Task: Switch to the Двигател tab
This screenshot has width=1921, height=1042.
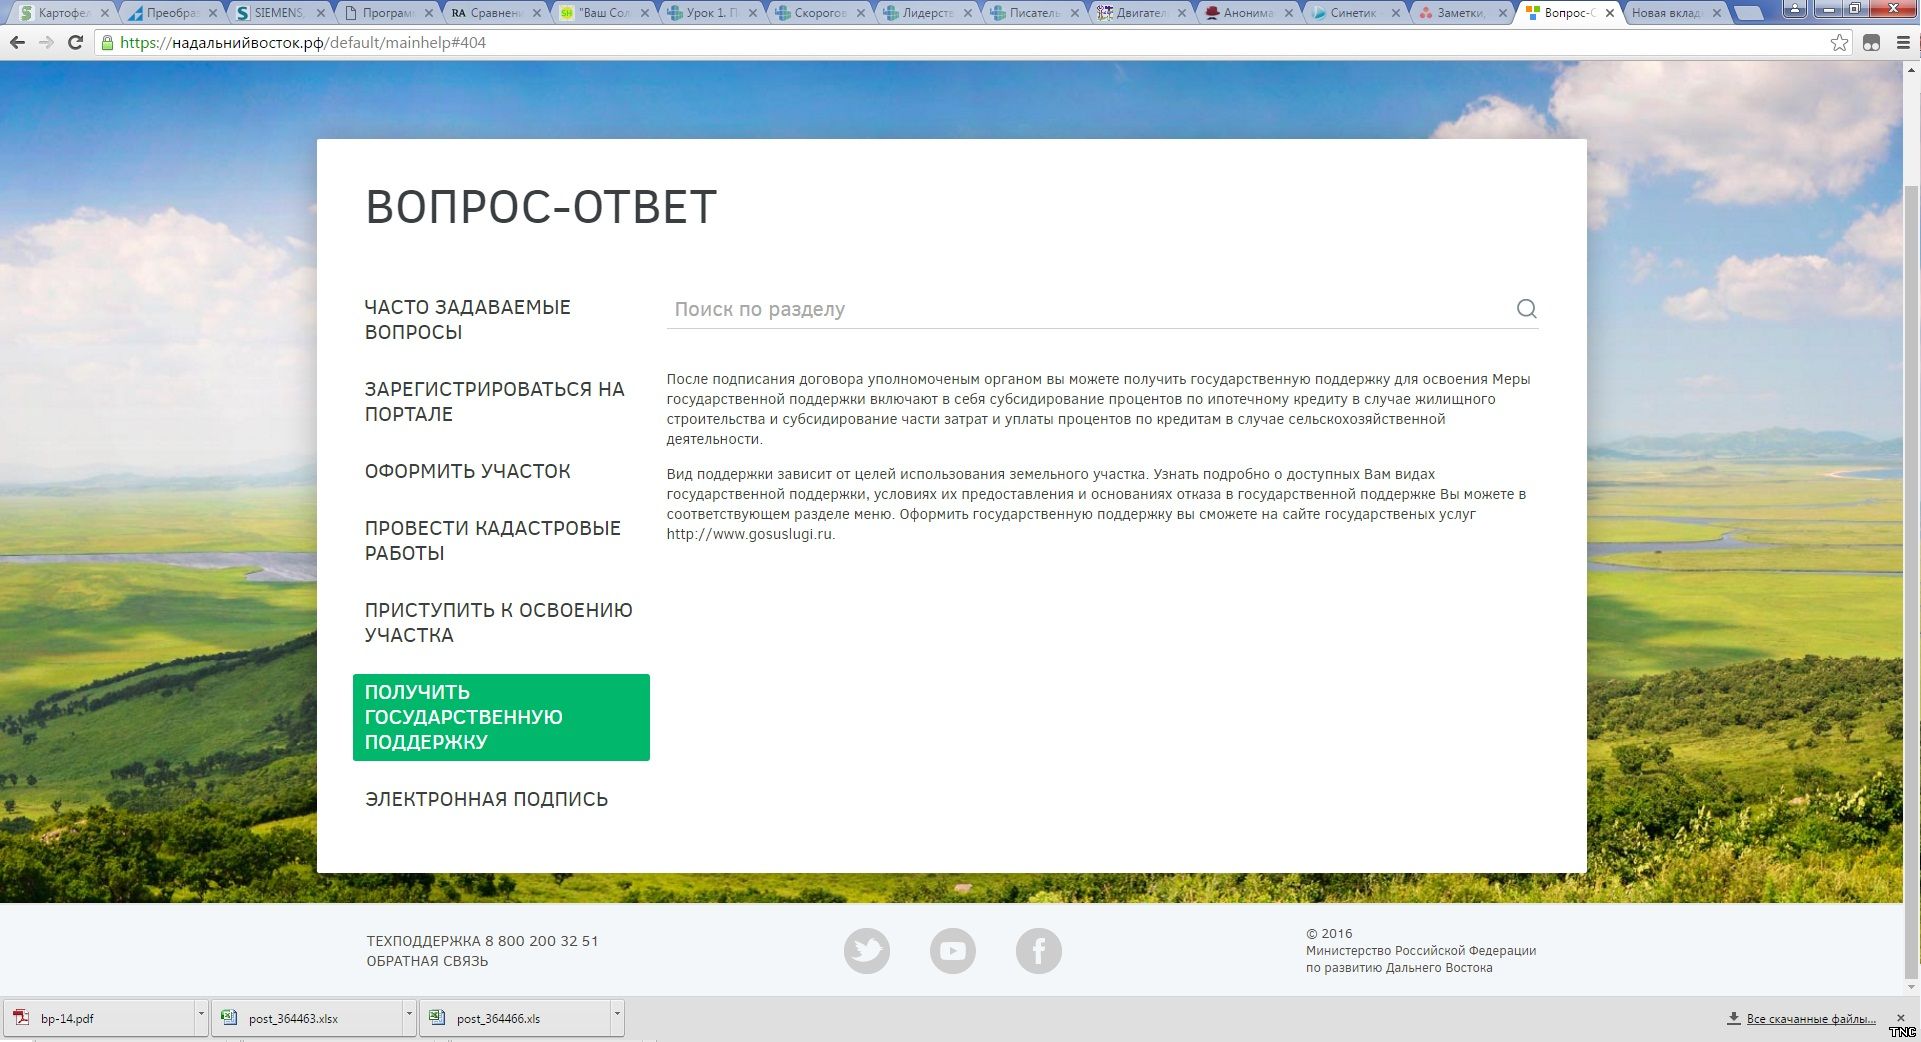Action: click(1138, 13)
